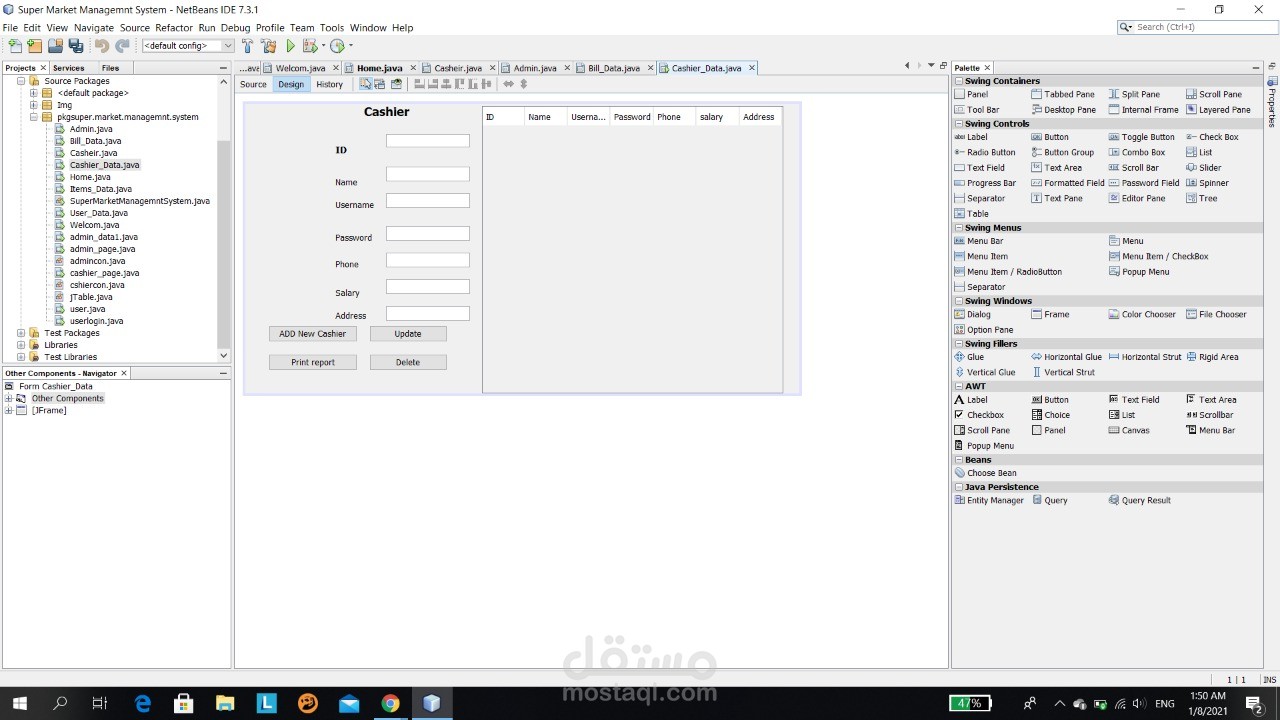Expand the JFrame node in Navigator
Screen dimensions: 1280x720
[8, 410]
